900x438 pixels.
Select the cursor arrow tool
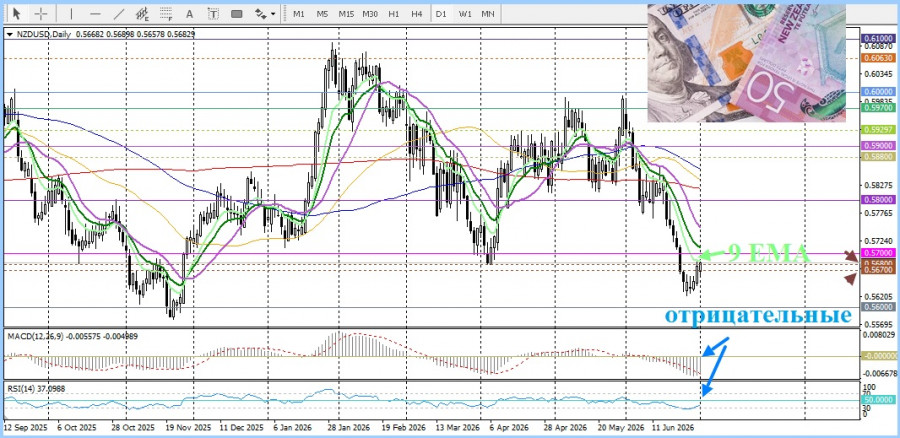[17, 13]
